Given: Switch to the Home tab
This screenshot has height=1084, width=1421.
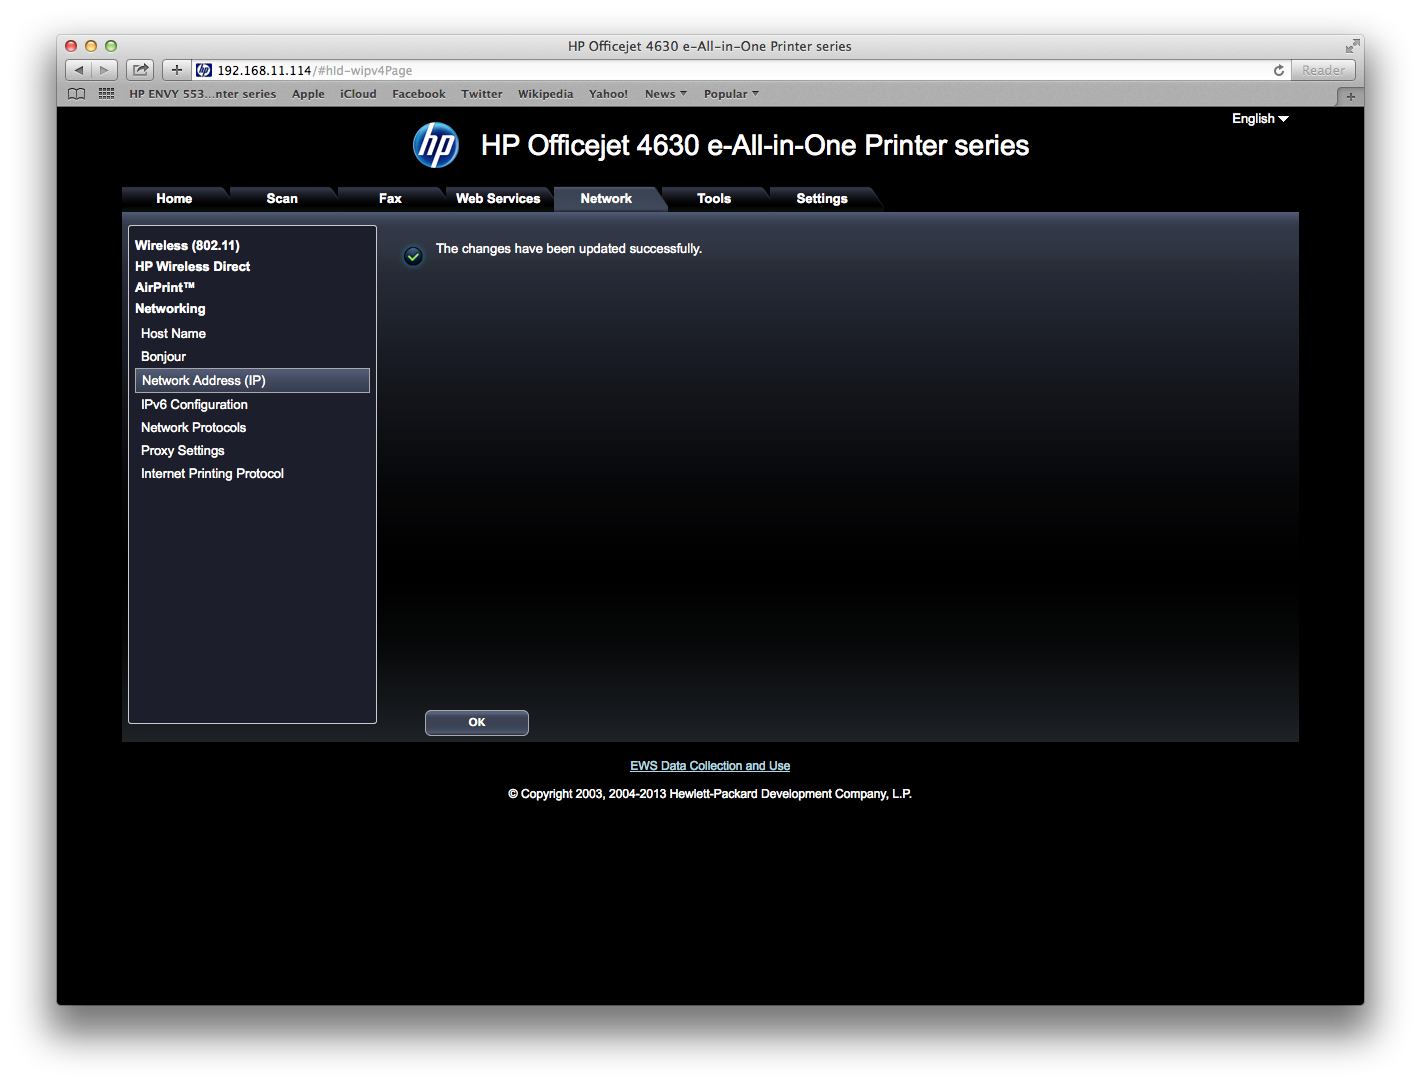Looking at the screenshot, I should (174, 198).
